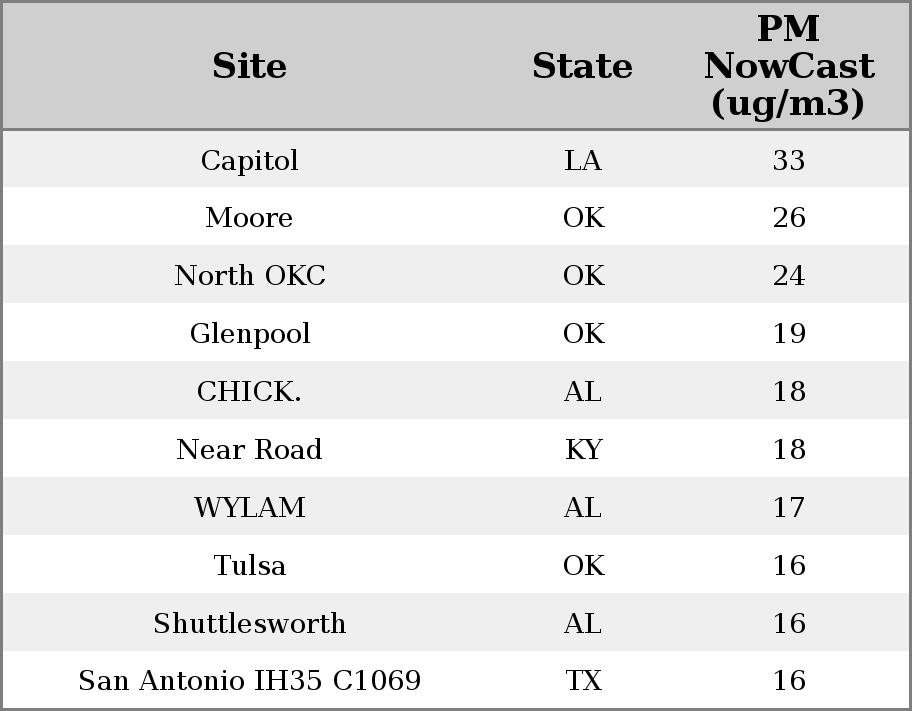Select the Shuttlesworth site cell

(x=249, y=624)
